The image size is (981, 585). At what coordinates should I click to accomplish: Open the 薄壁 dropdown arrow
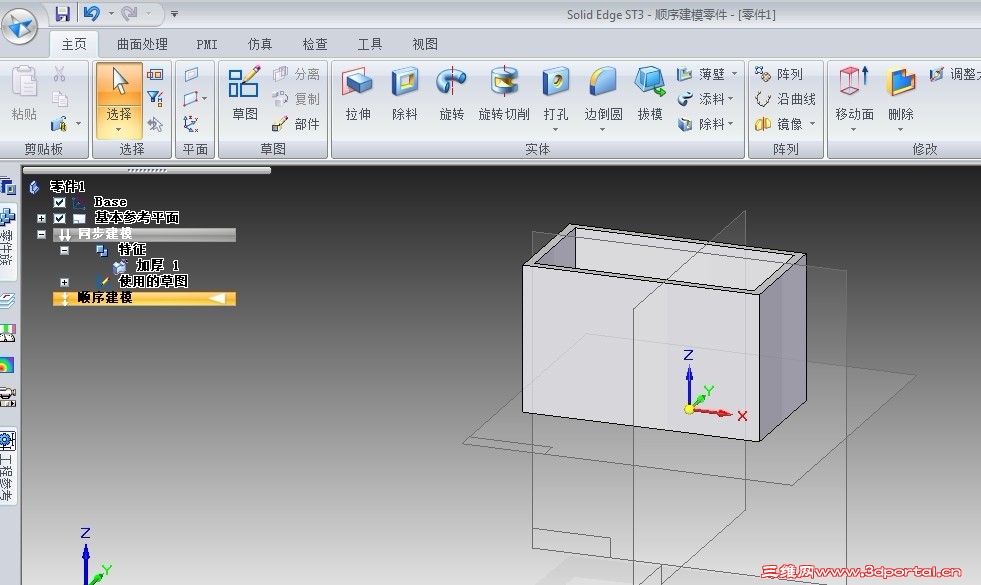734,74
